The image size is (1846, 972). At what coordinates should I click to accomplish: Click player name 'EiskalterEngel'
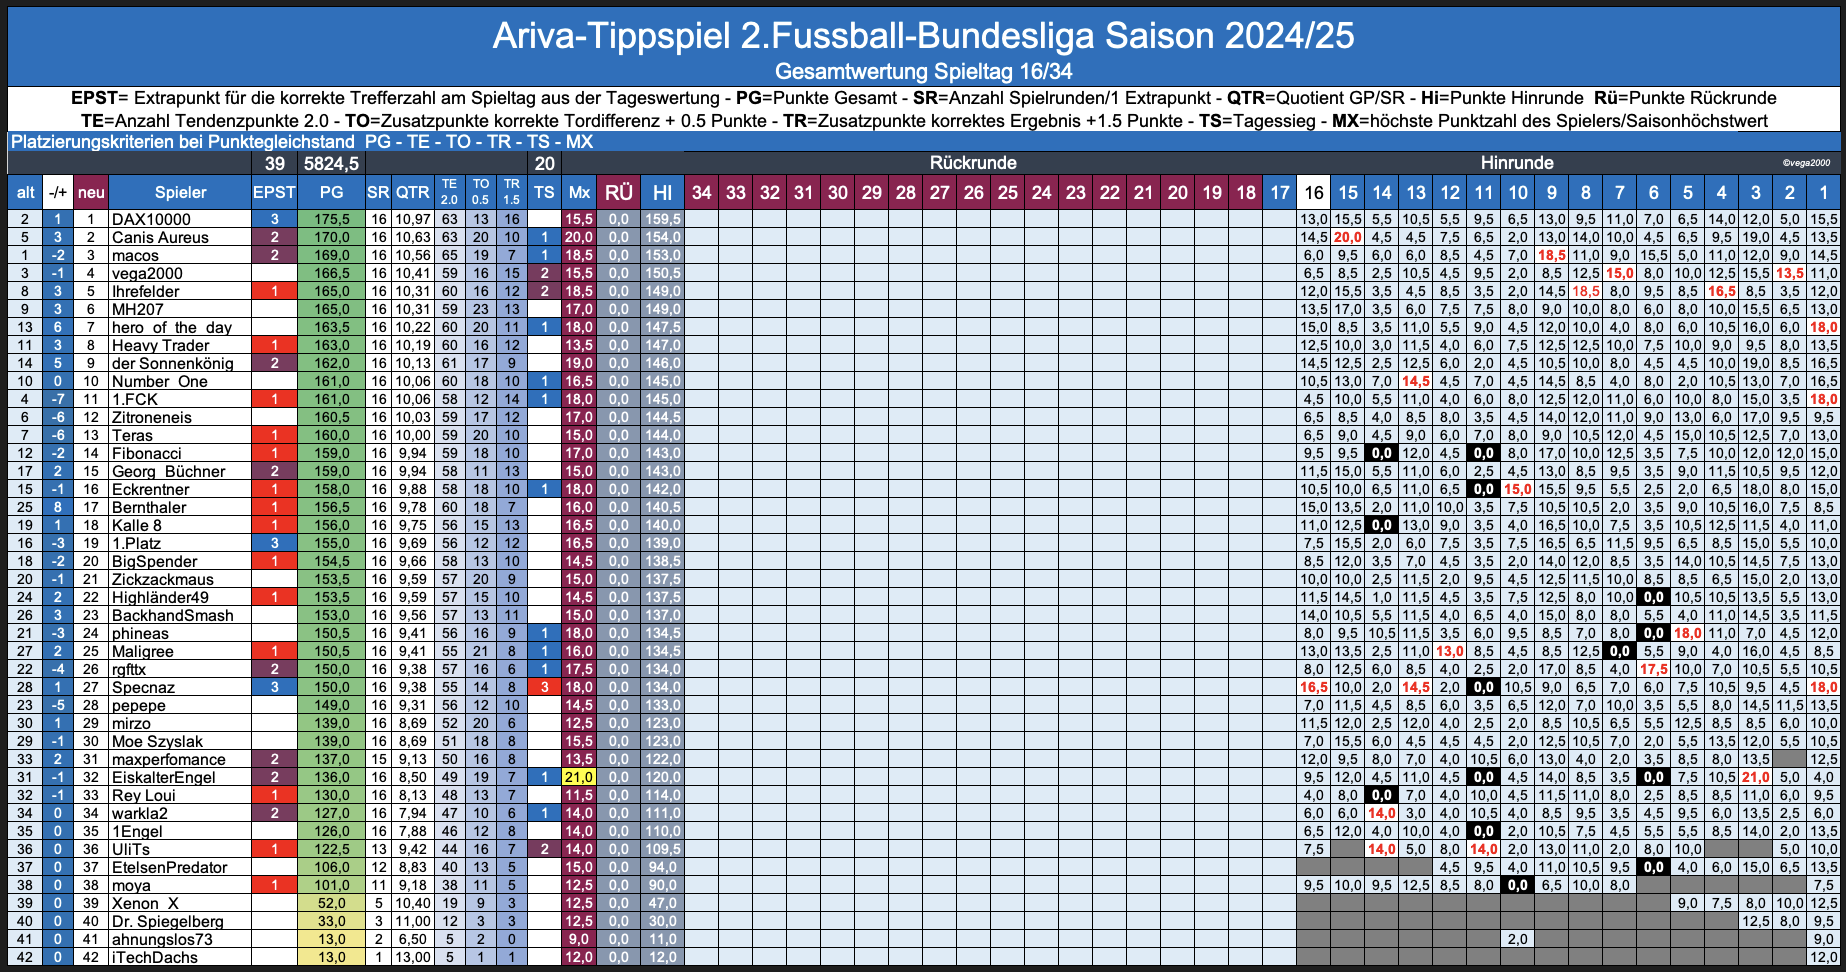click(164, 777)
